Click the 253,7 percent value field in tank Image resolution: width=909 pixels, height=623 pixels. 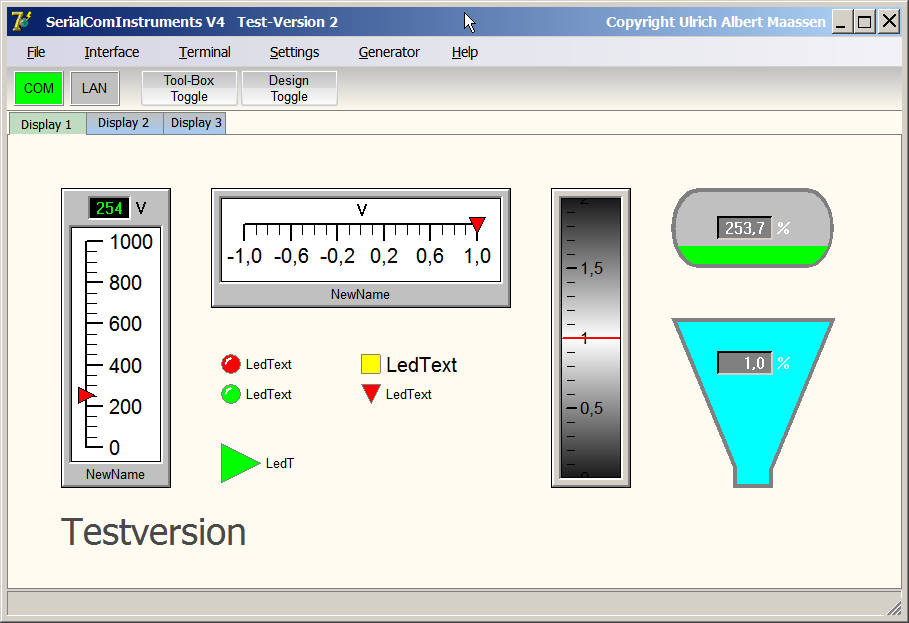click(744, 228)
